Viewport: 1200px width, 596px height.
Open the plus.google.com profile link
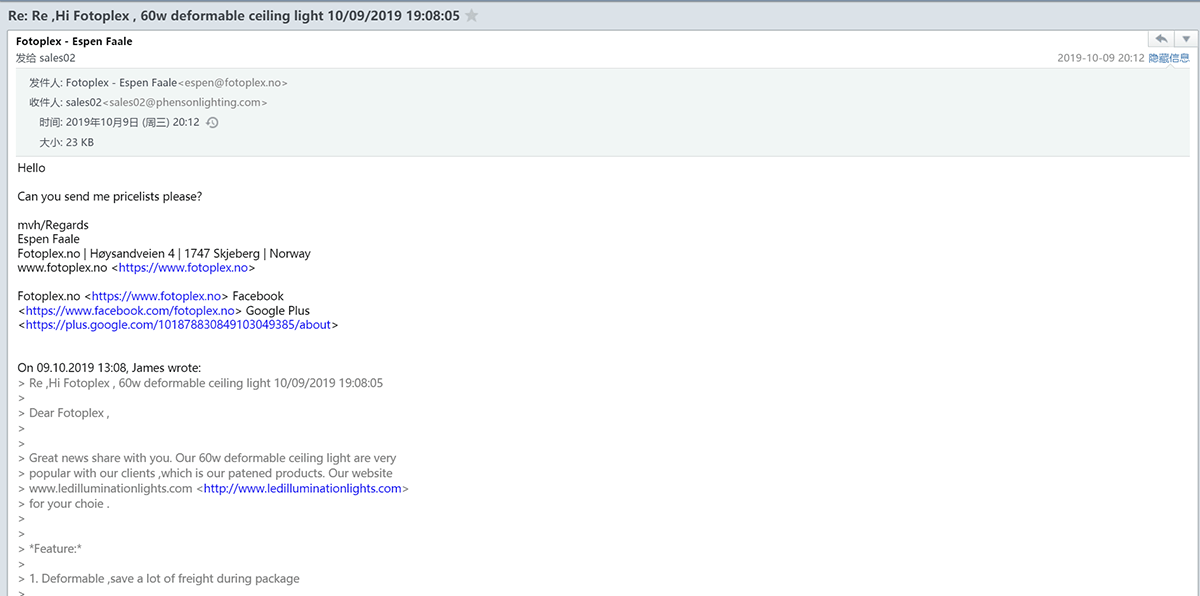(x=178, y=325)
